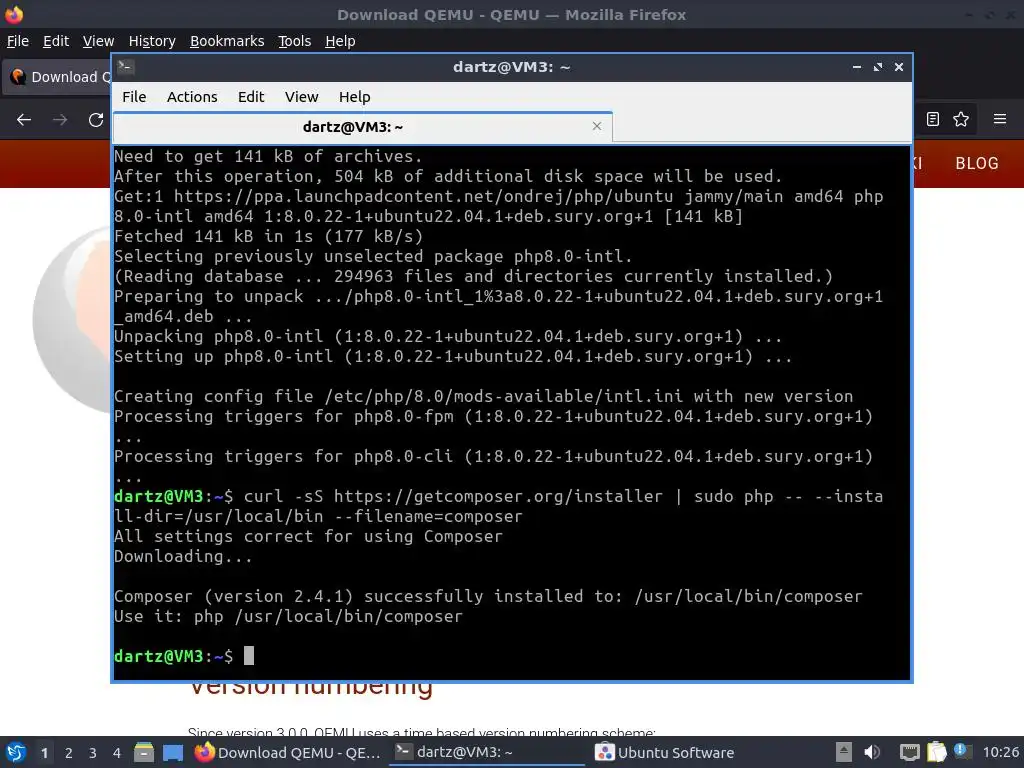Select the dartz@VM3: ~ terminal tab

(362, 127)
